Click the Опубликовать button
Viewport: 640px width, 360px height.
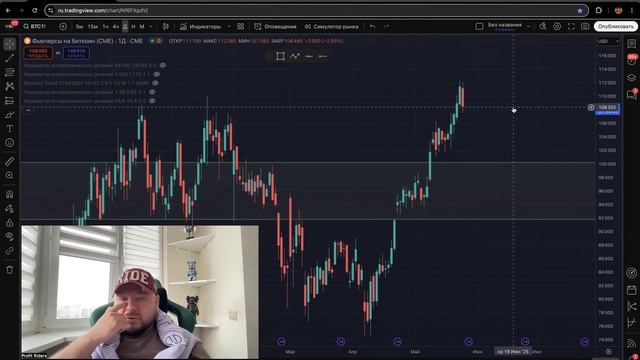click(x=615, y=27)
